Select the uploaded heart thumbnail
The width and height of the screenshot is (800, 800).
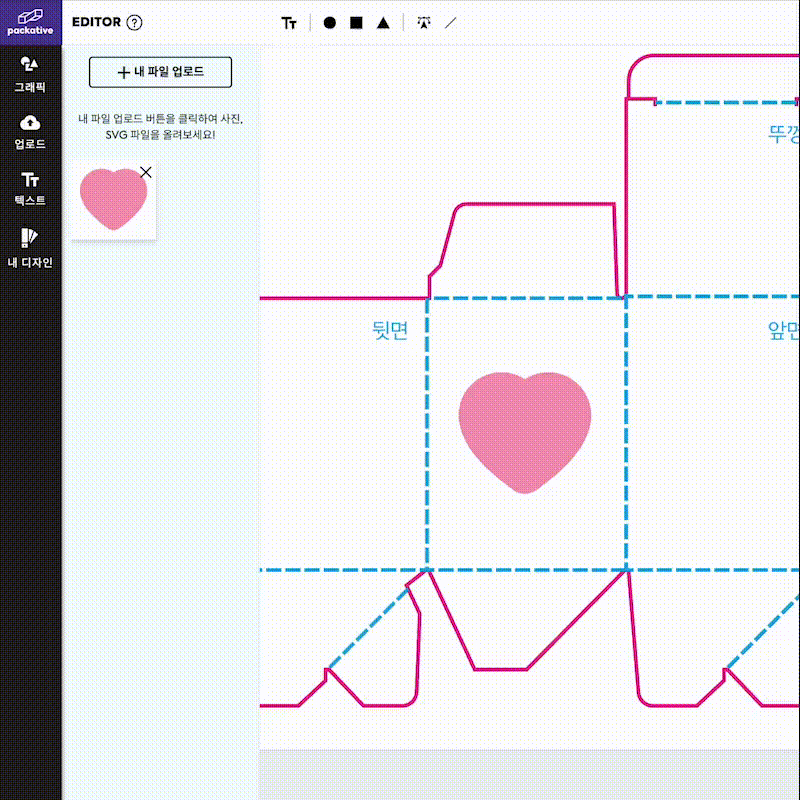[x=113, y=200]
